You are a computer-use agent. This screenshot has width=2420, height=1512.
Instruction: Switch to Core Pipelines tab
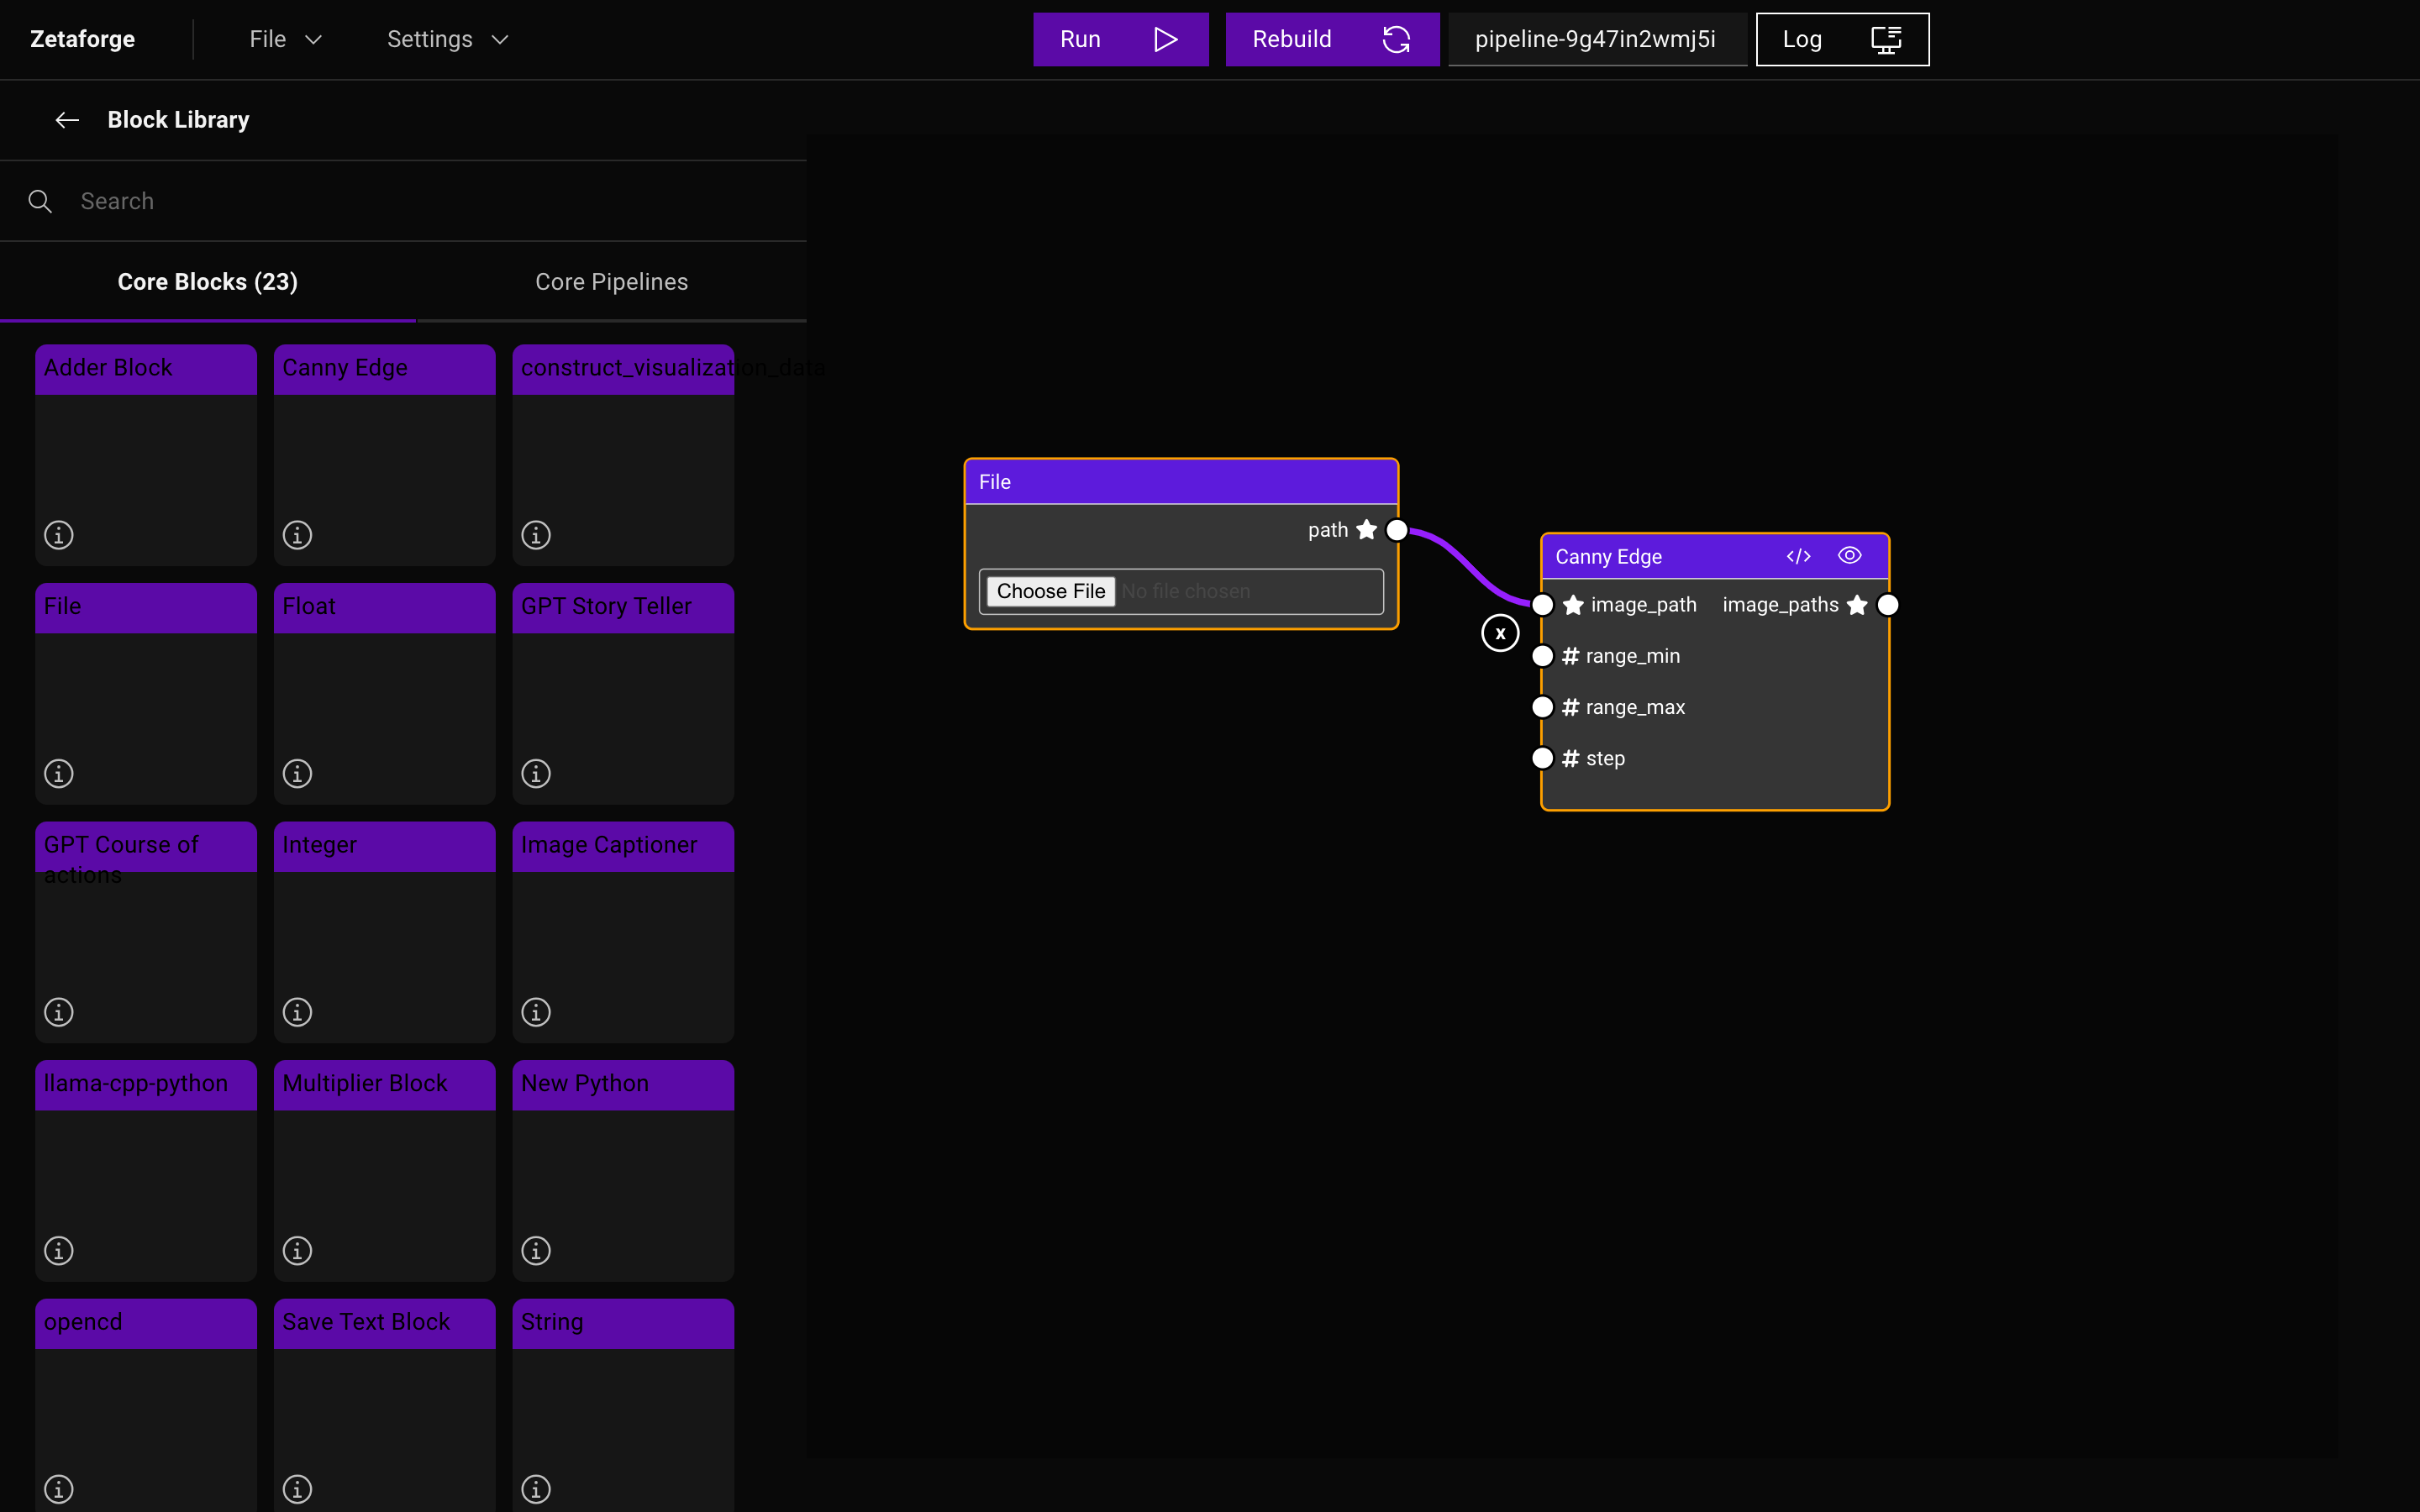click(x=612, y=281)
